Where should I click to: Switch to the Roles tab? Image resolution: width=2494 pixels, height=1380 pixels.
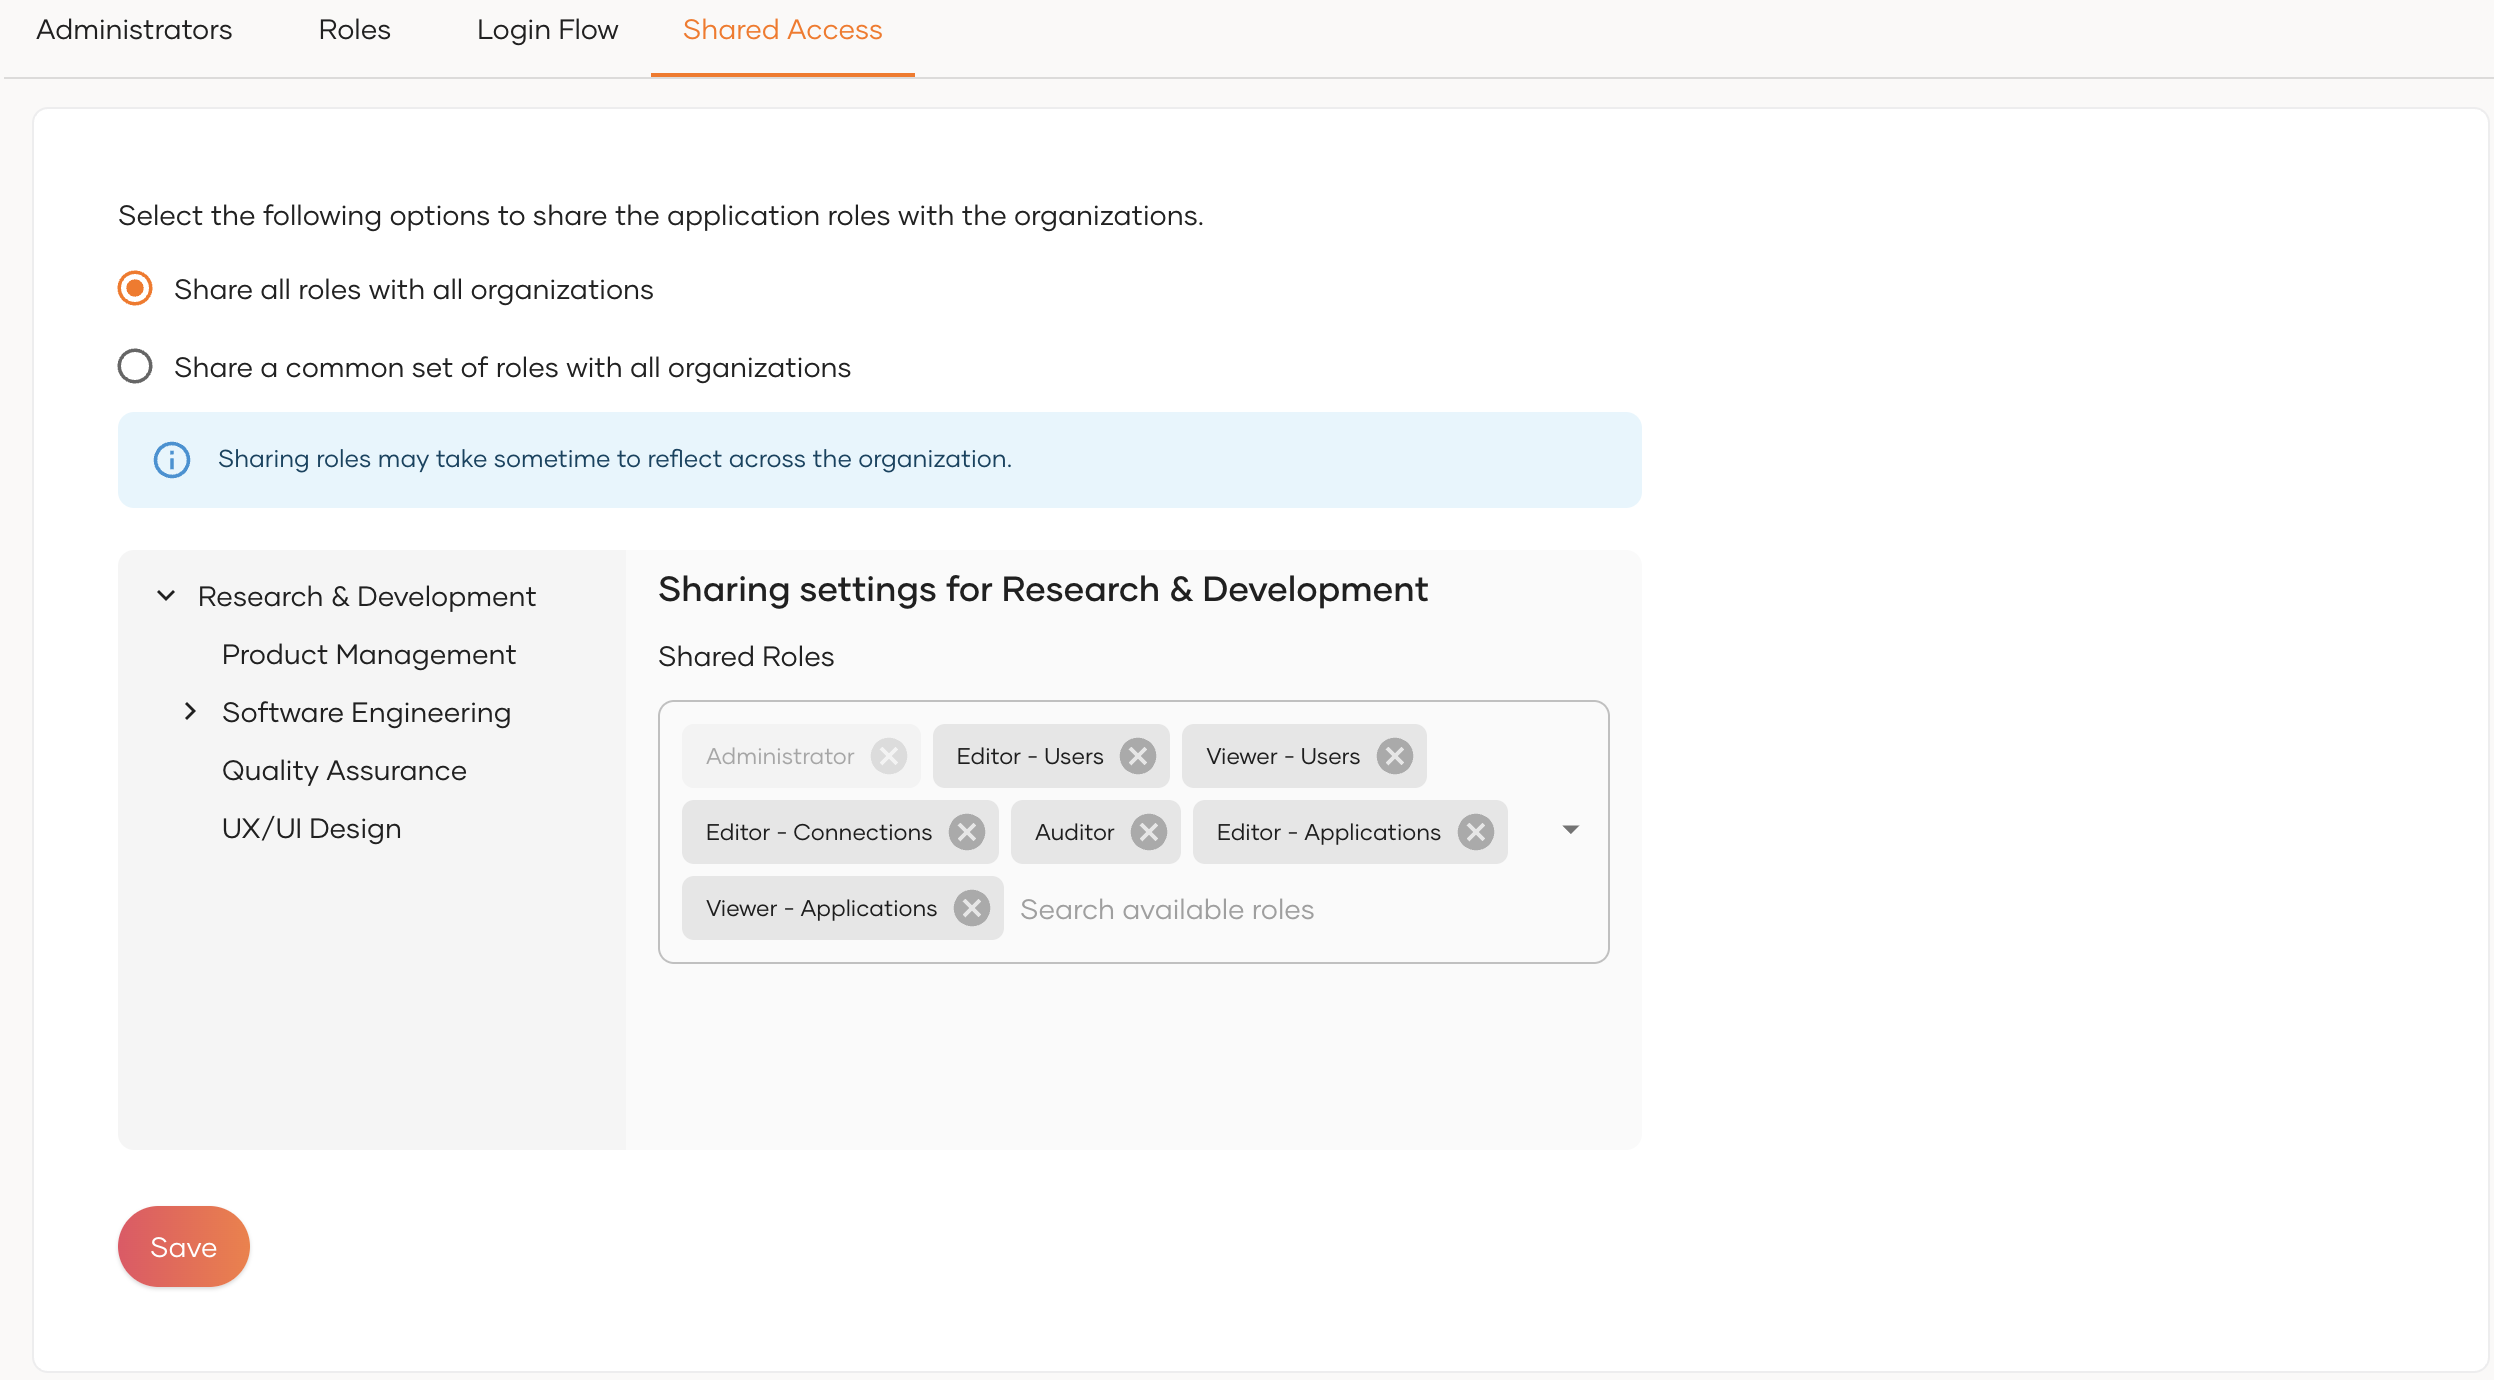point(355,30)
